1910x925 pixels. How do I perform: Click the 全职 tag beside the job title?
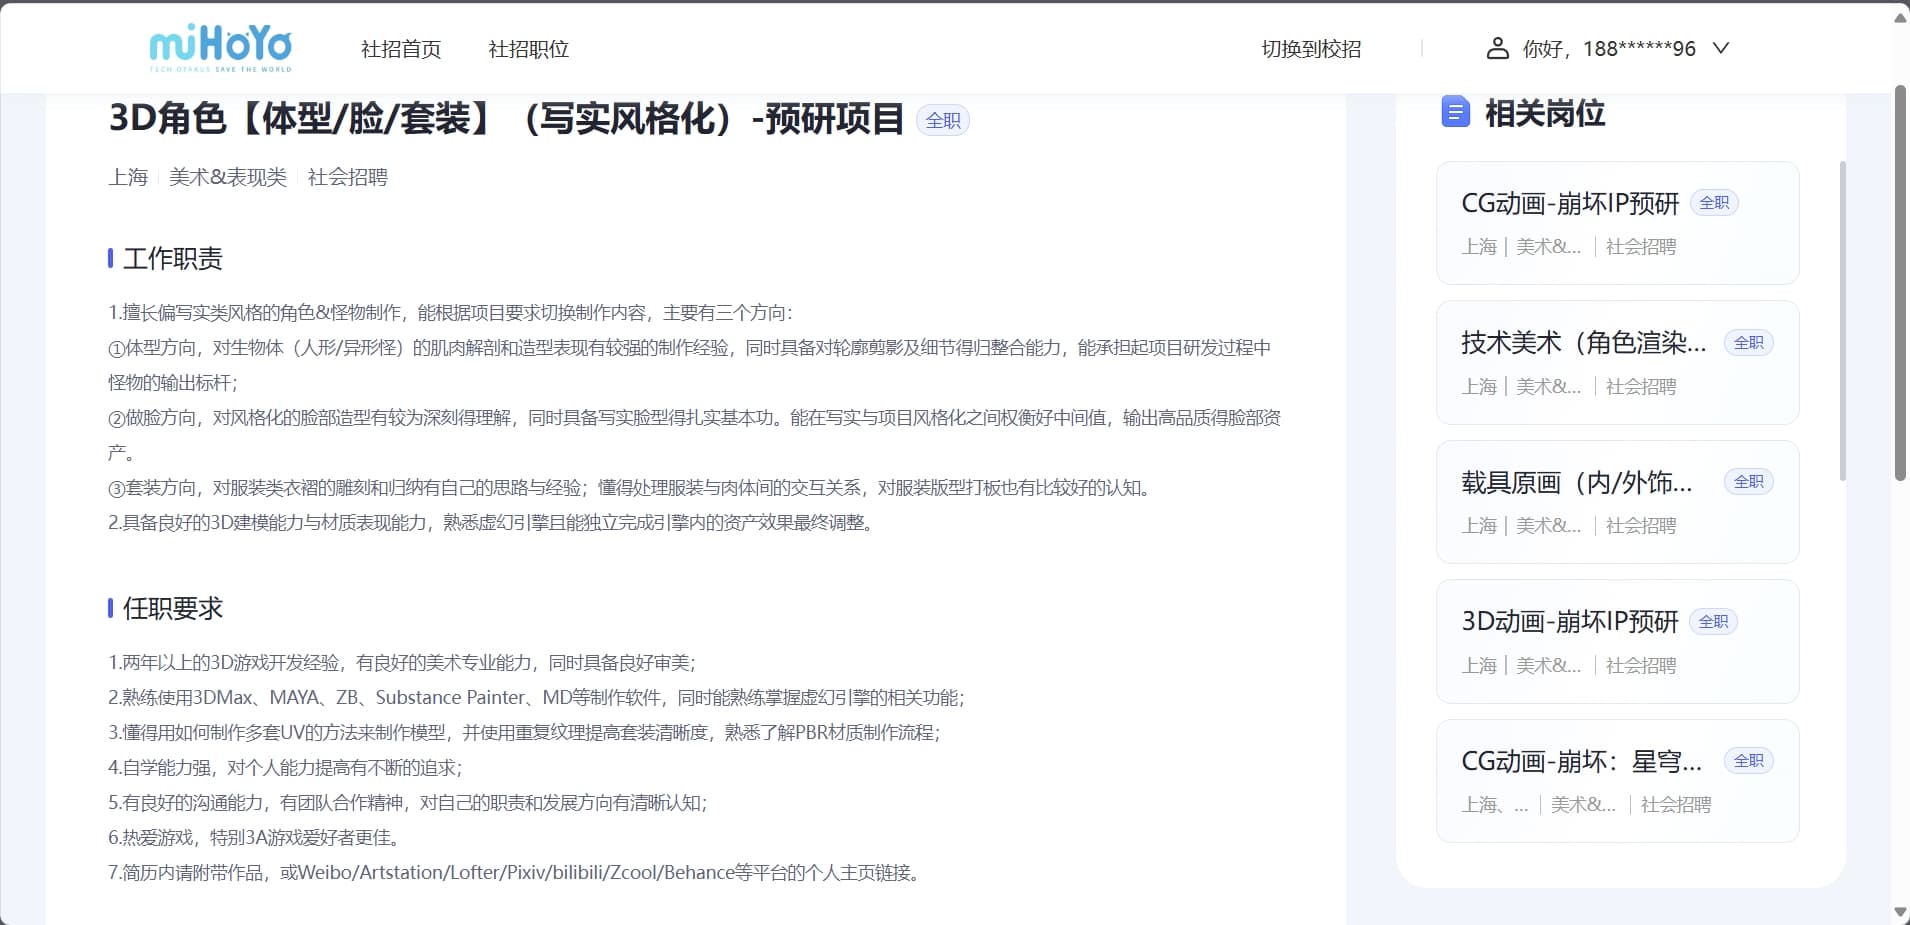pos(942,121)
